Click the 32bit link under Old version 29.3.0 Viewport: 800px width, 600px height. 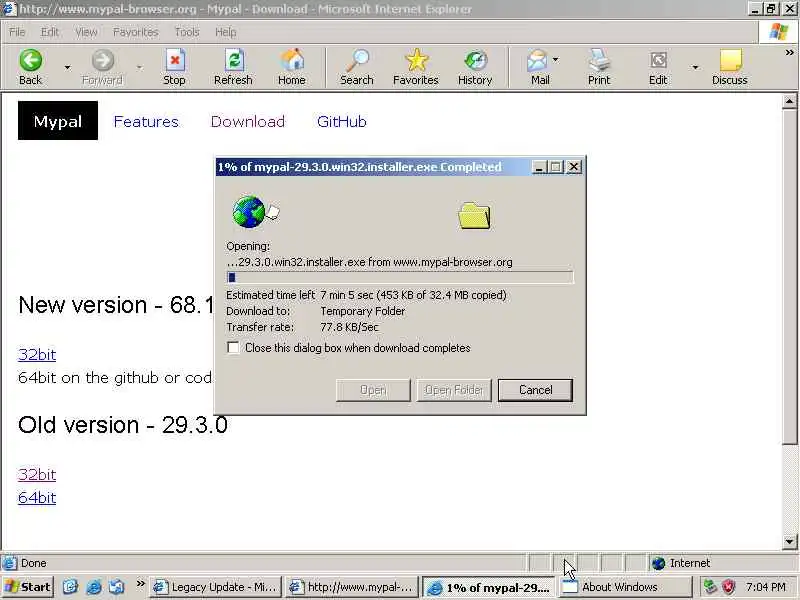(37, 474)
